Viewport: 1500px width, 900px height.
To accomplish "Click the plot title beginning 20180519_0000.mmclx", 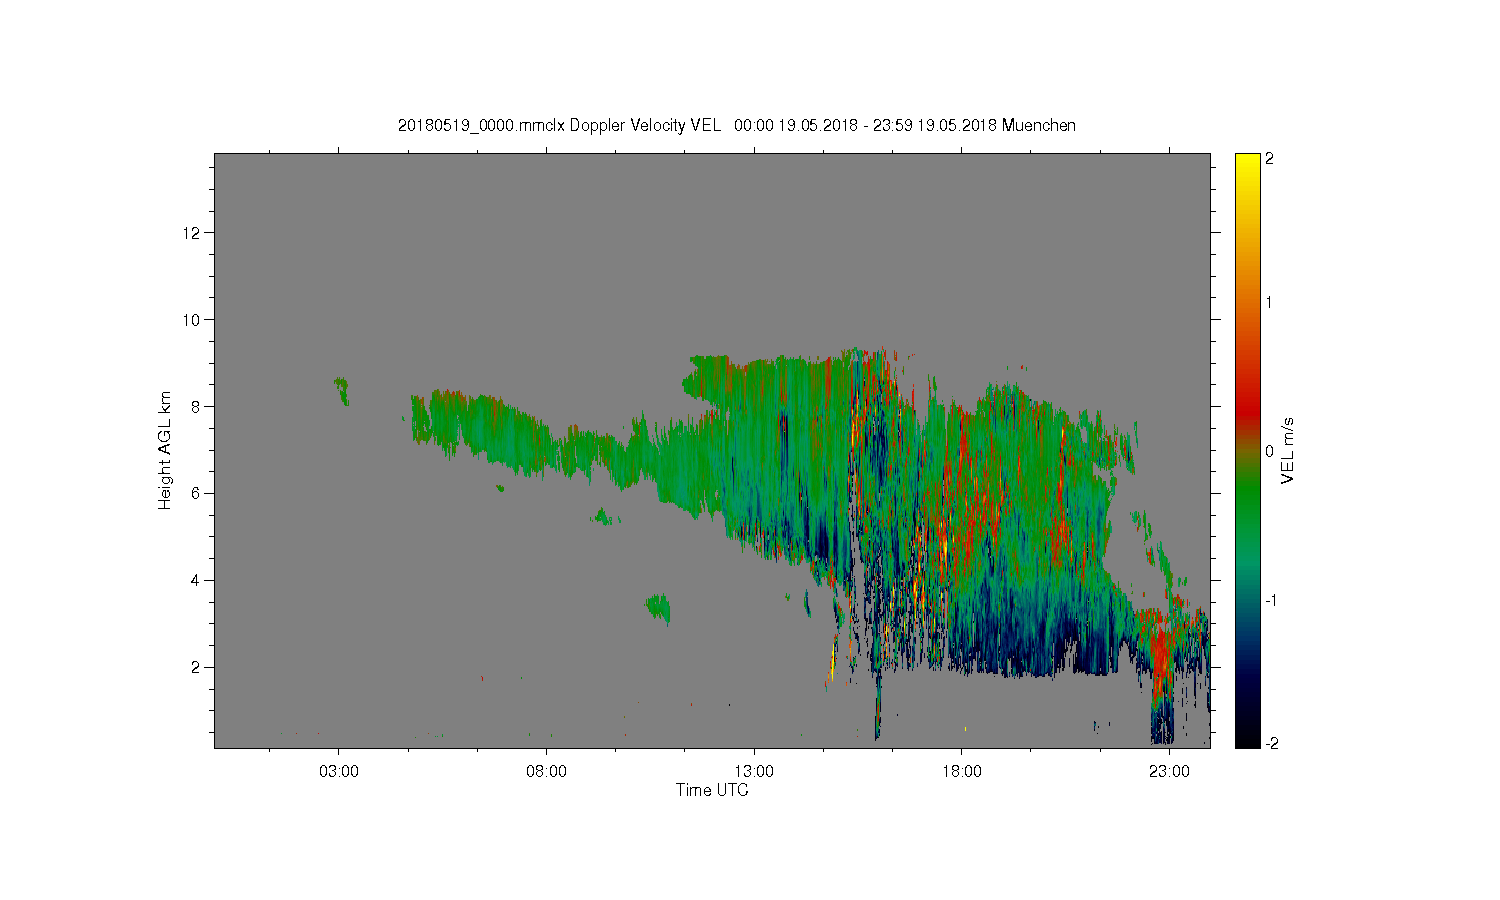I will click(x=737, y=125).
